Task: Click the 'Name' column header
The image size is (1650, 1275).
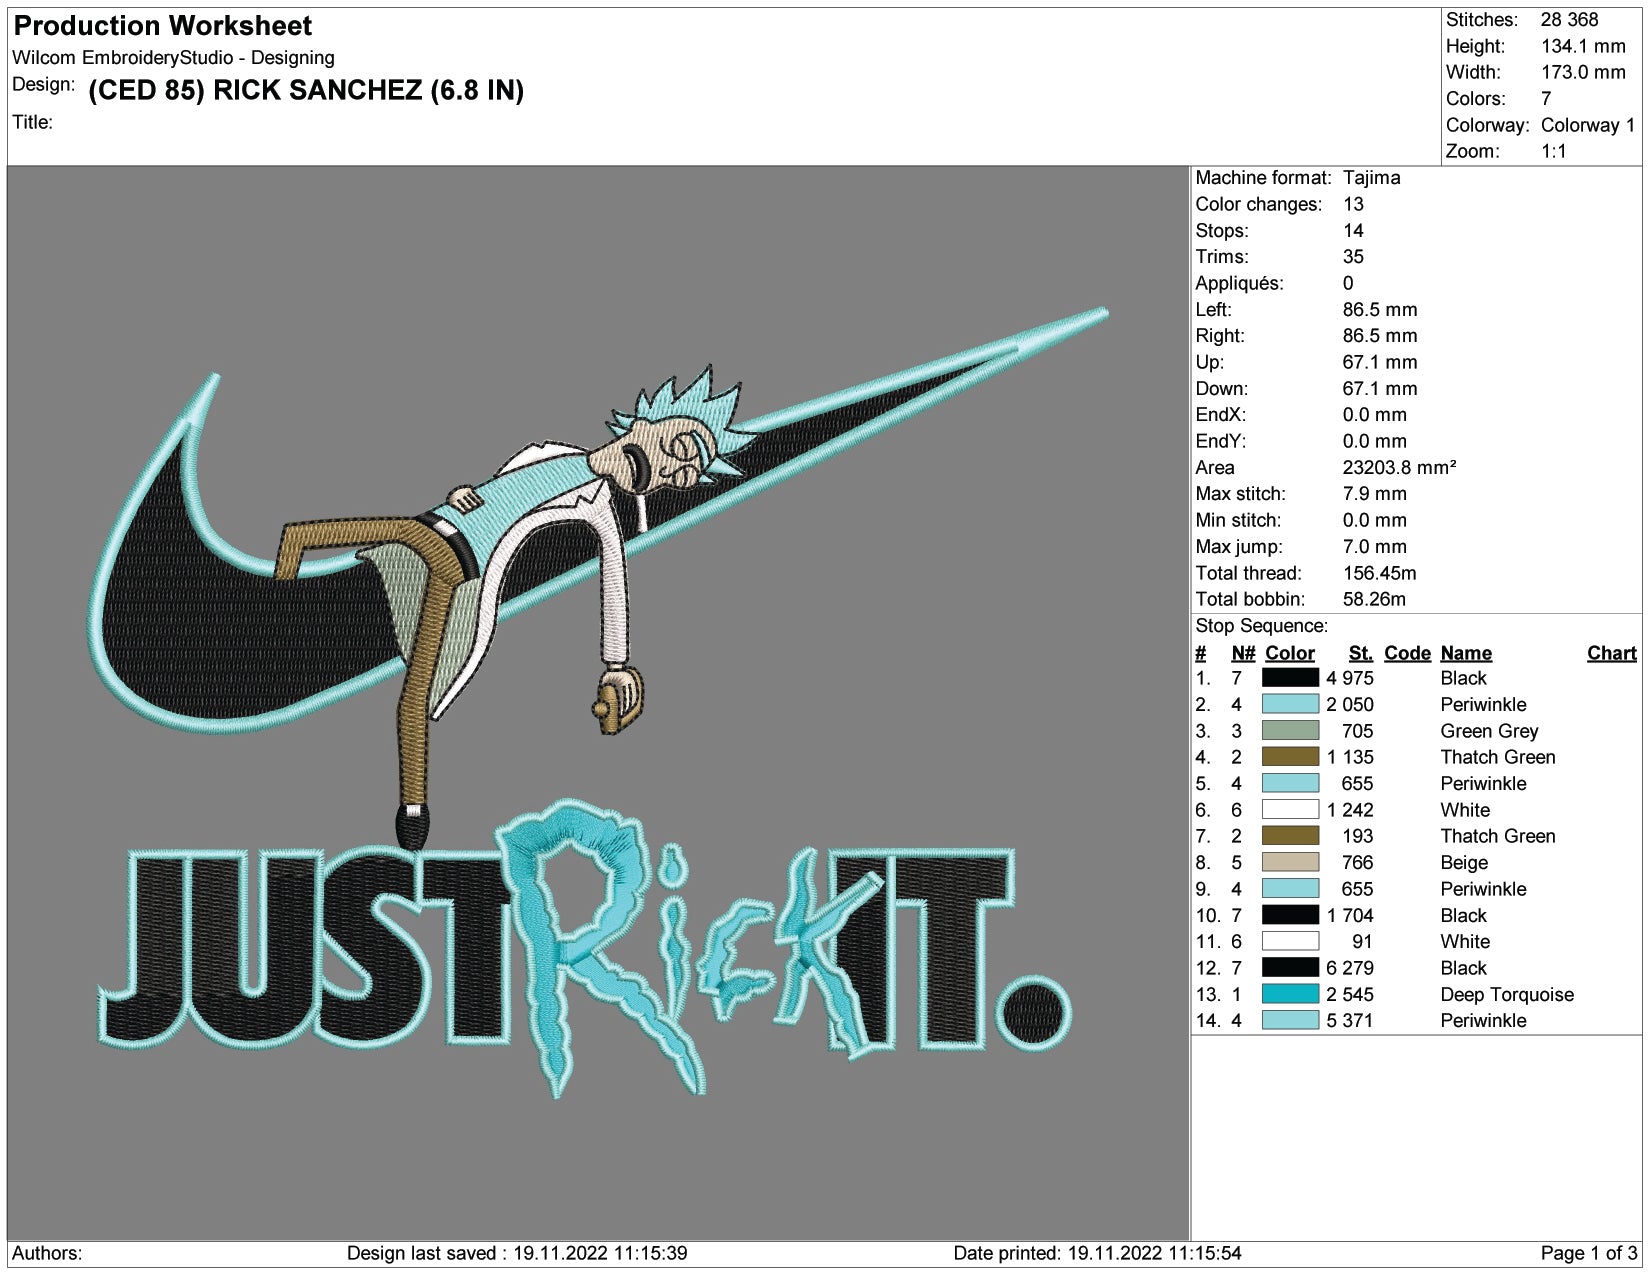Action: coord(1466,653)
